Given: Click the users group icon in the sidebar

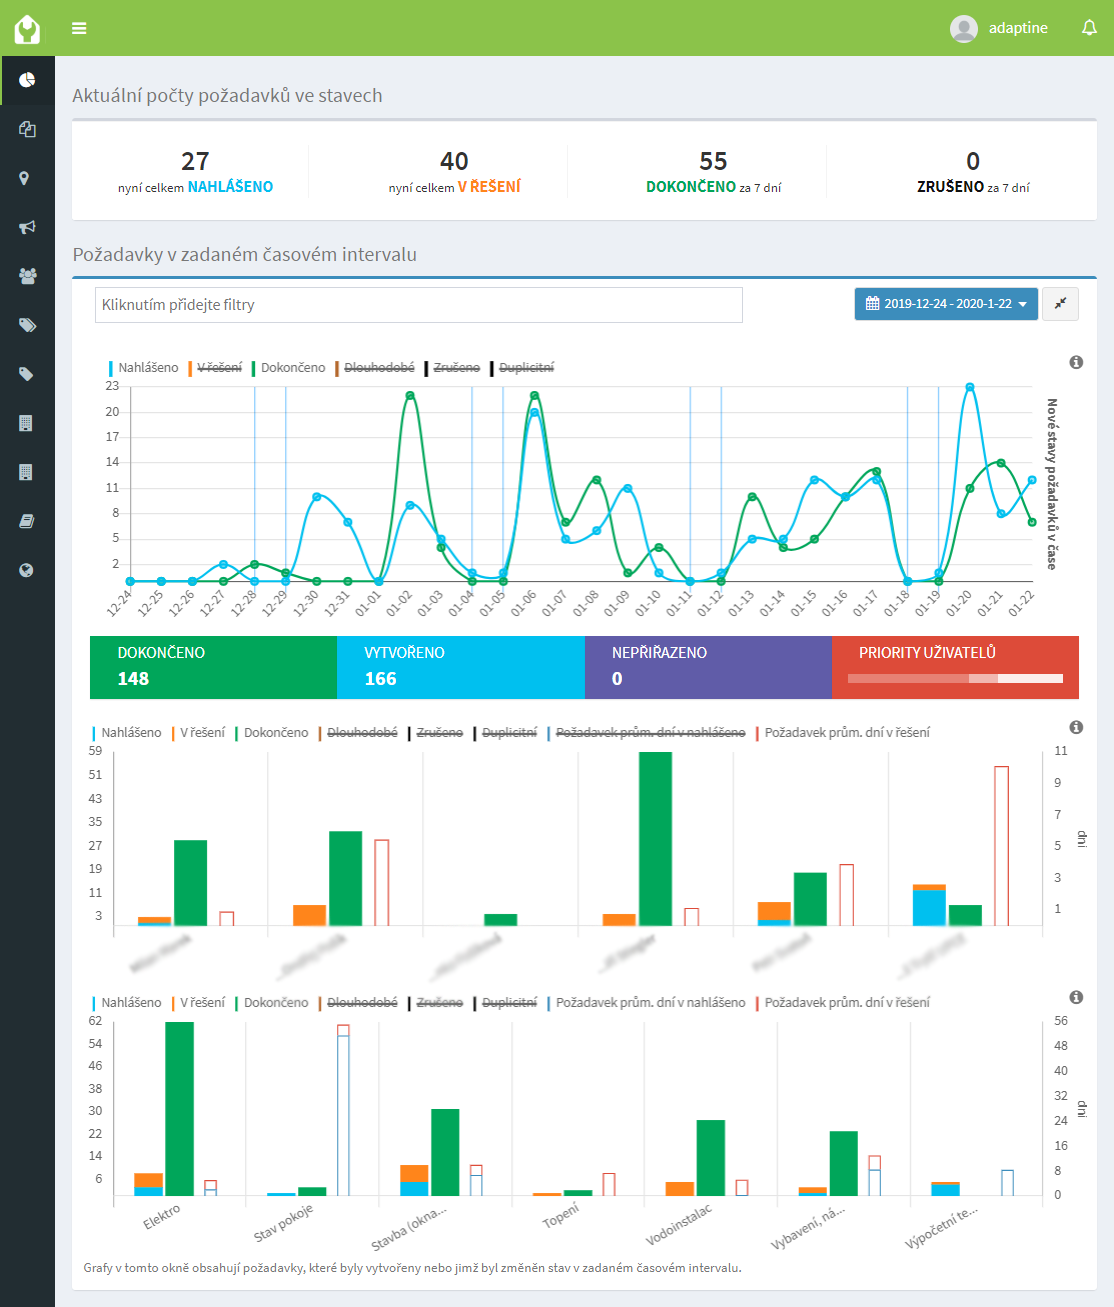Looking at the screenshot, I should click(x=27, y=276).
